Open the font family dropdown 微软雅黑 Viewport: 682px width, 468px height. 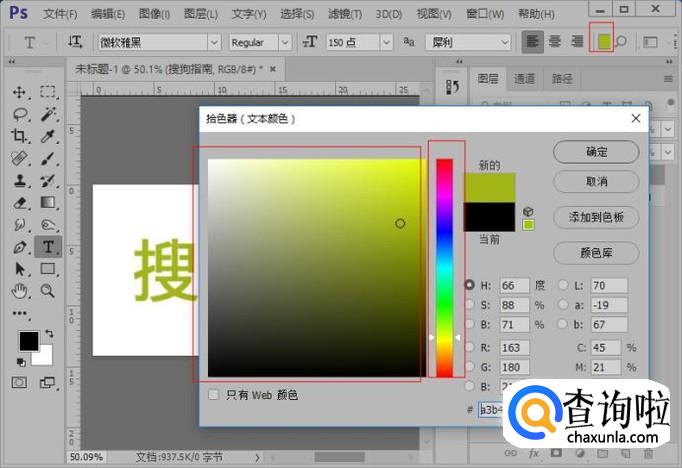click(214, 42)
